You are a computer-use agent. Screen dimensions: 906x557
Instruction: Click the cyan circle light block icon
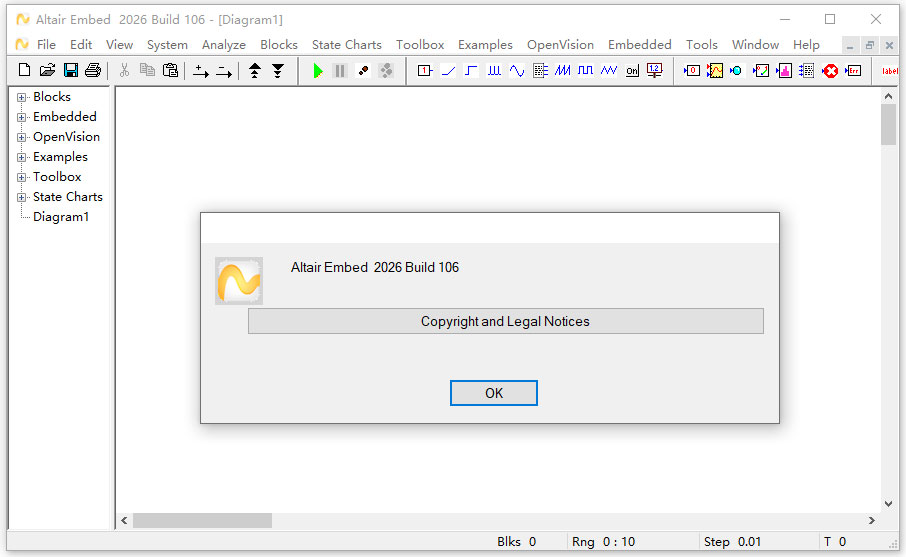click(x=736, y=70)
